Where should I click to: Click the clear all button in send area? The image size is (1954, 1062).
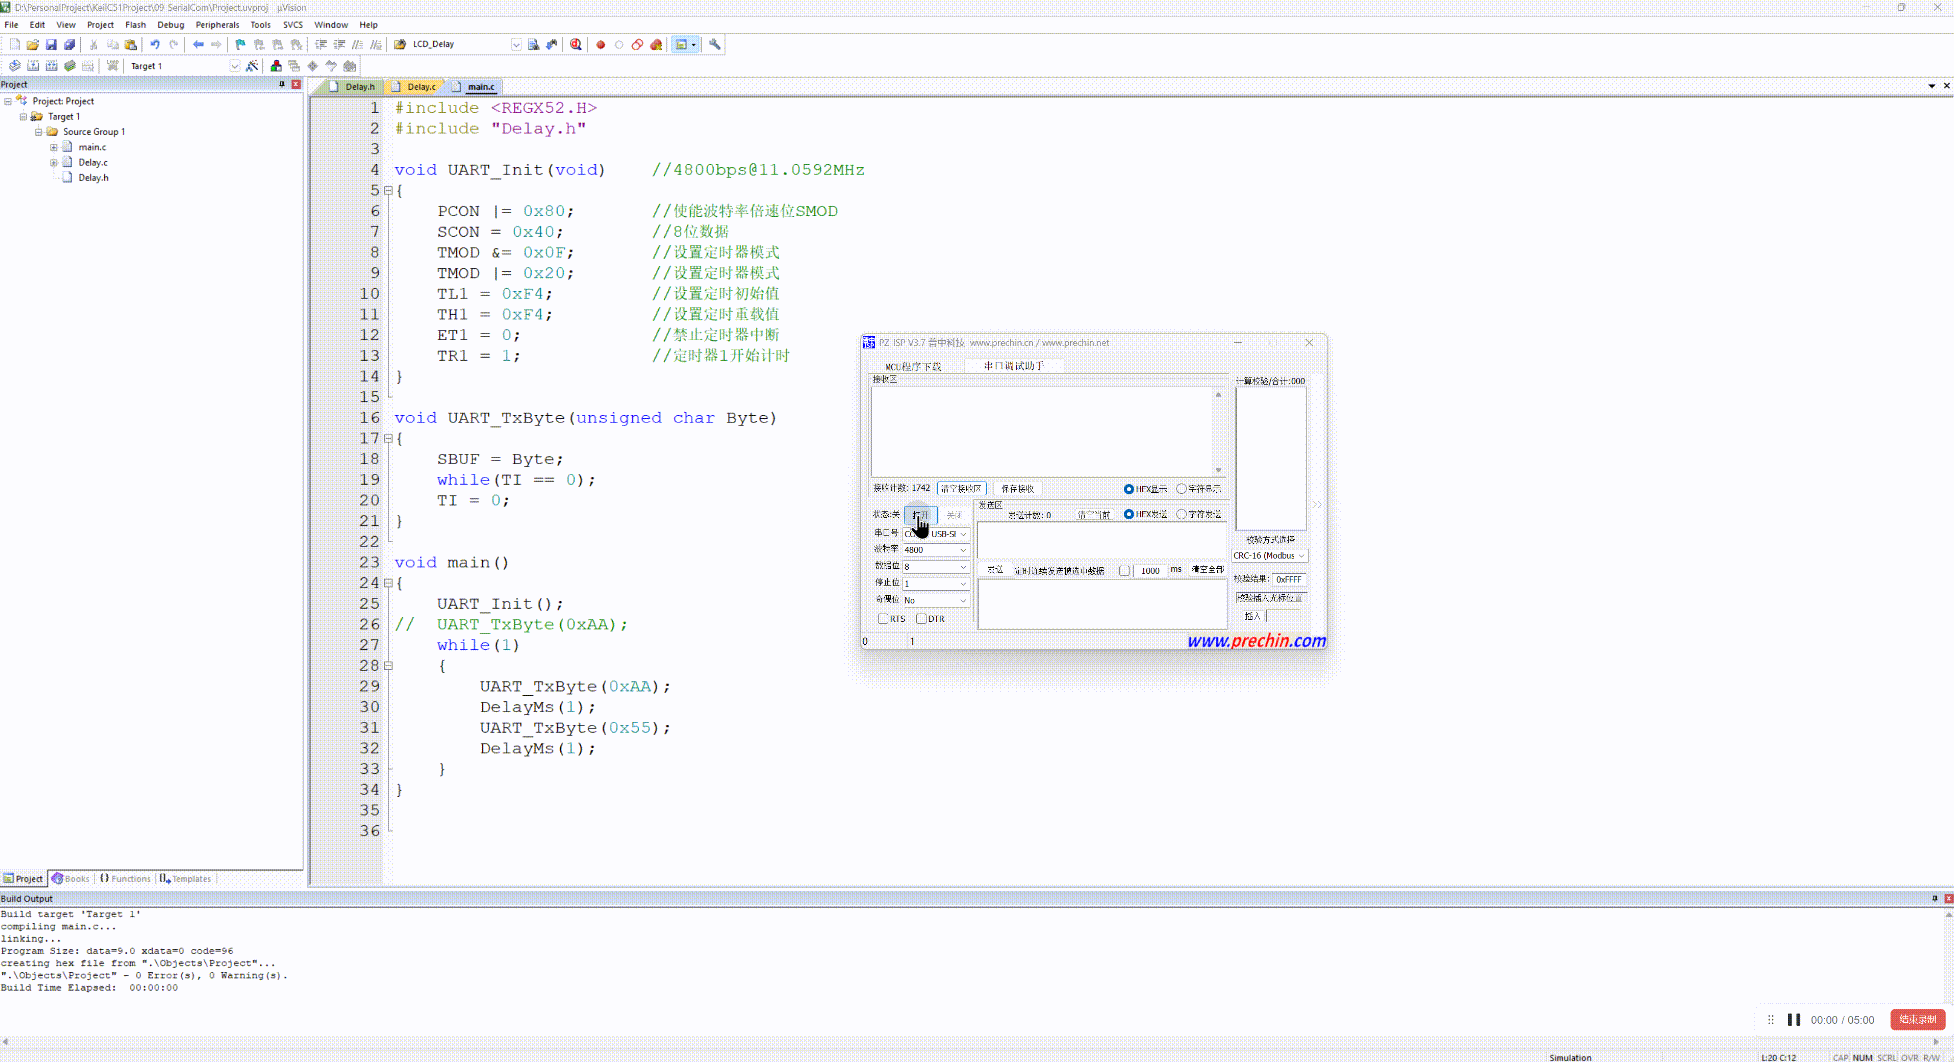tap(1207, 570)
